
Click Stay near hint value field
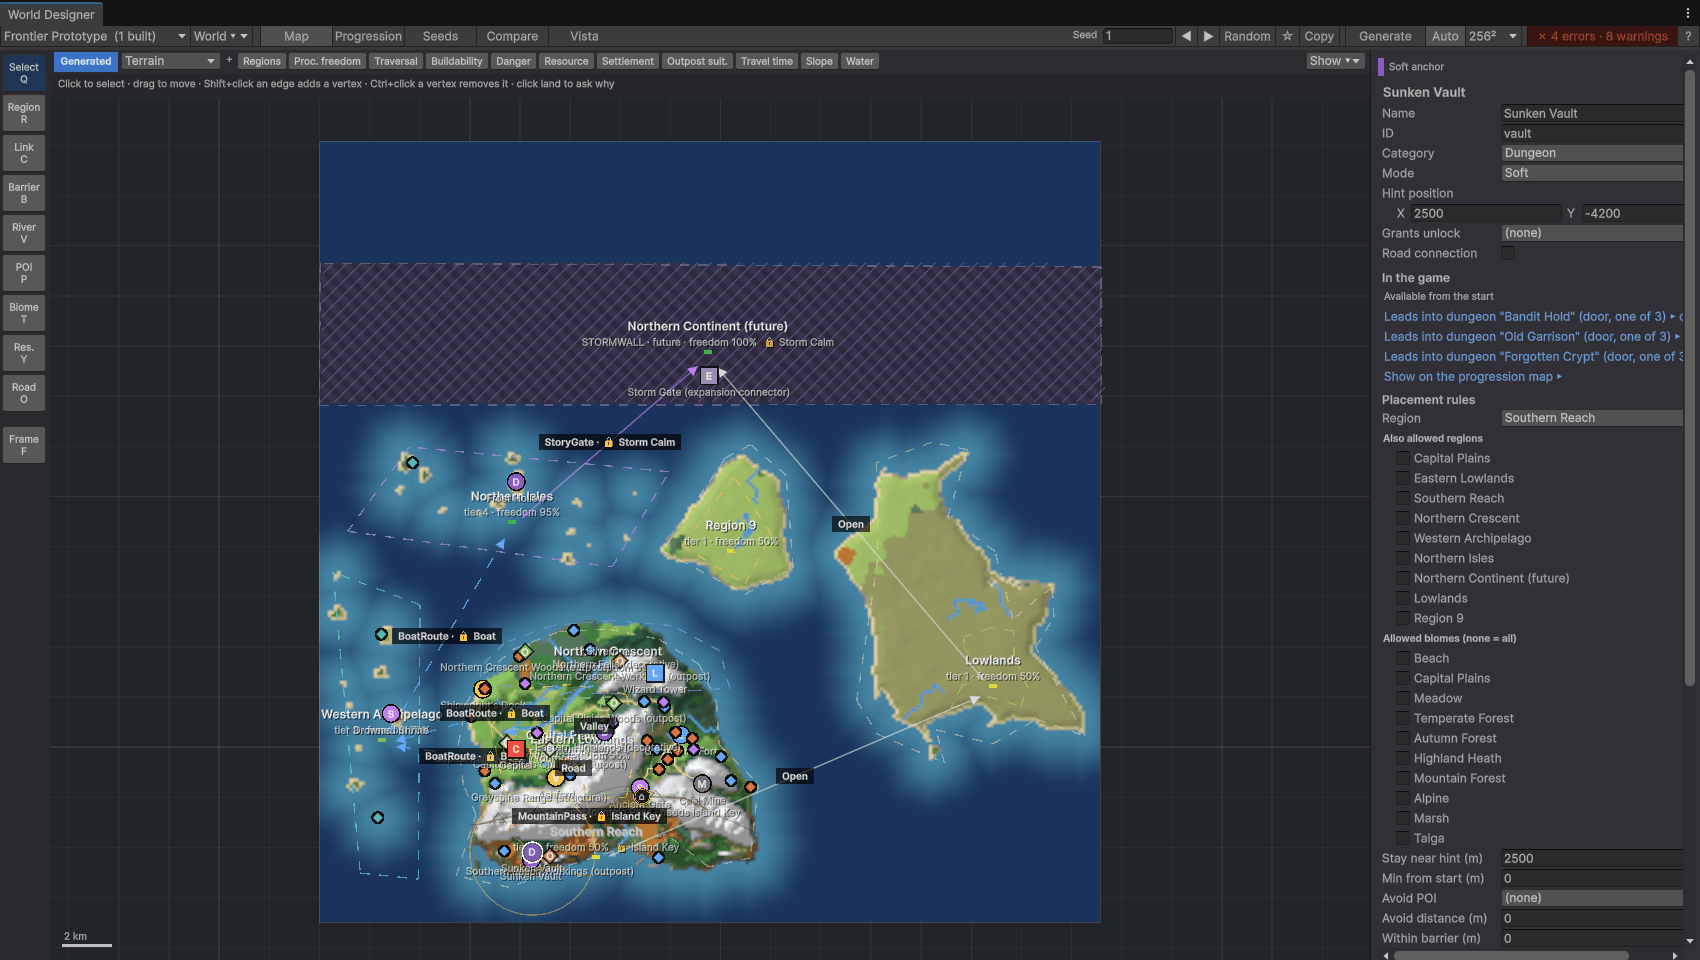[1592, 858]
